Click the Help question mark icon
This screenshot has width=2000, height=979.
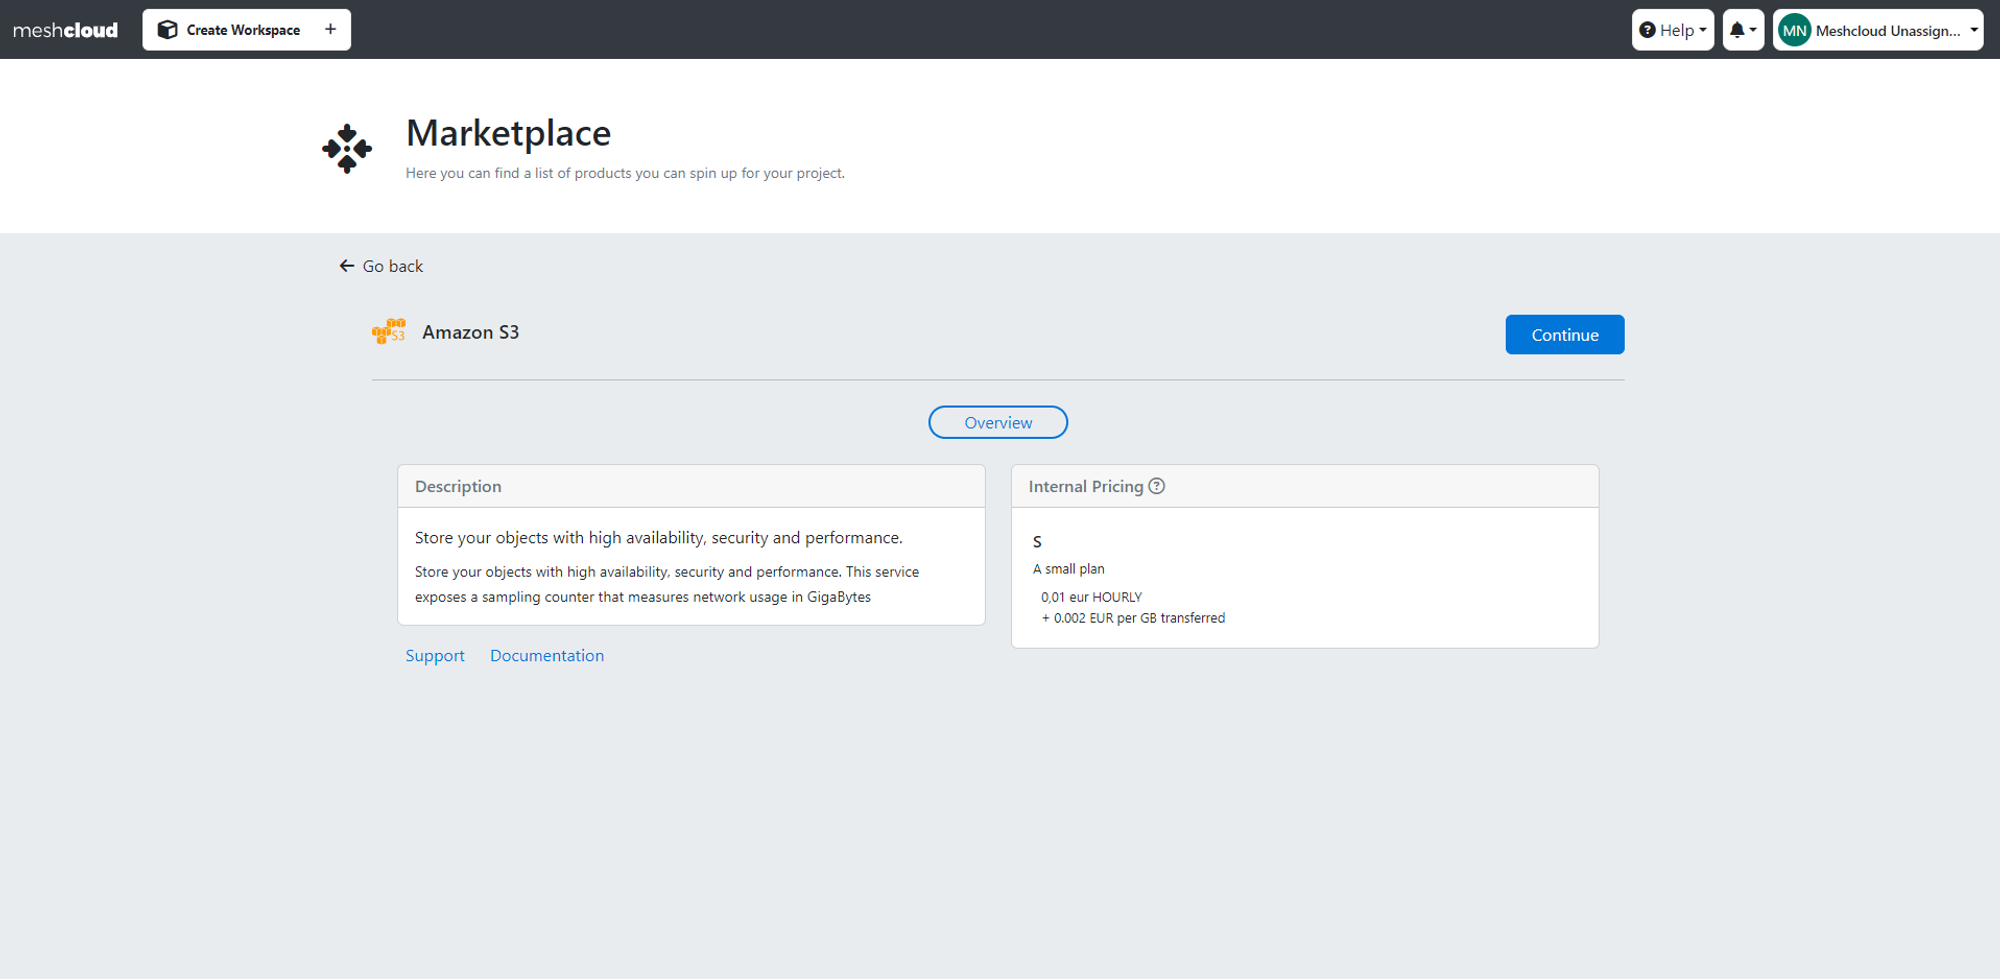(1647, 30)
